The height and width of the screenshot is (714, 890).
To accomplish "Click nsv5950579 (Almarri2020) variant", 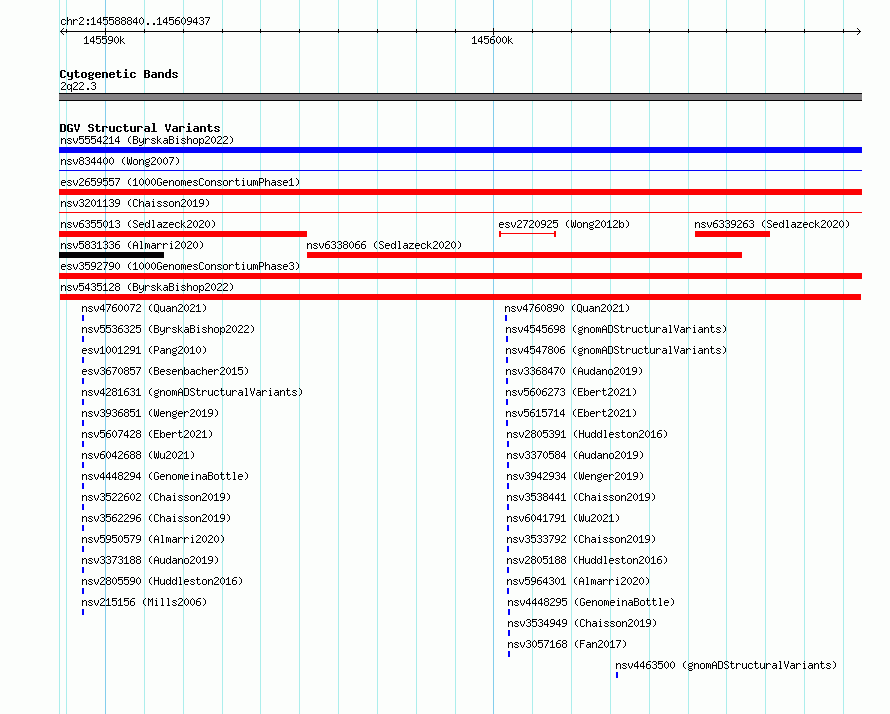I will 153,539.
